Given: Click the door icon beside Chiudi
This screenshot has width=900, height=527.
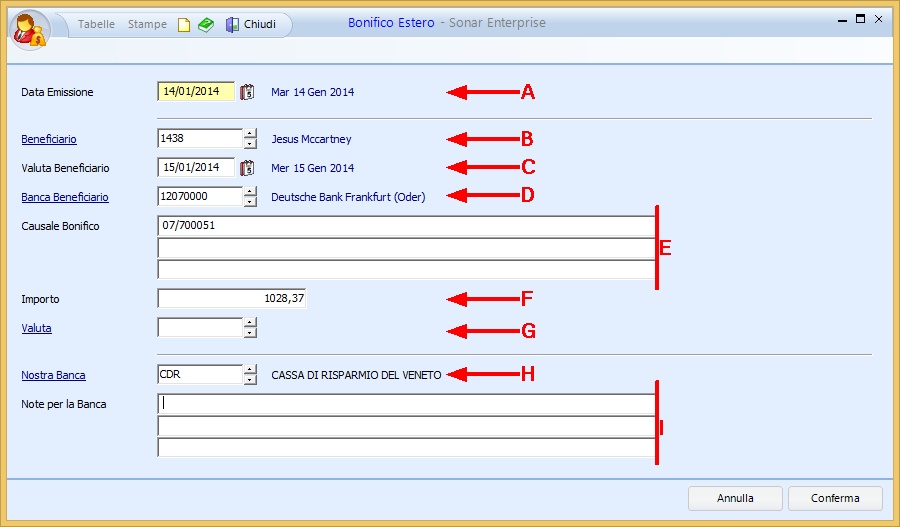Looking at the screenshot, I should coord(232,25).
